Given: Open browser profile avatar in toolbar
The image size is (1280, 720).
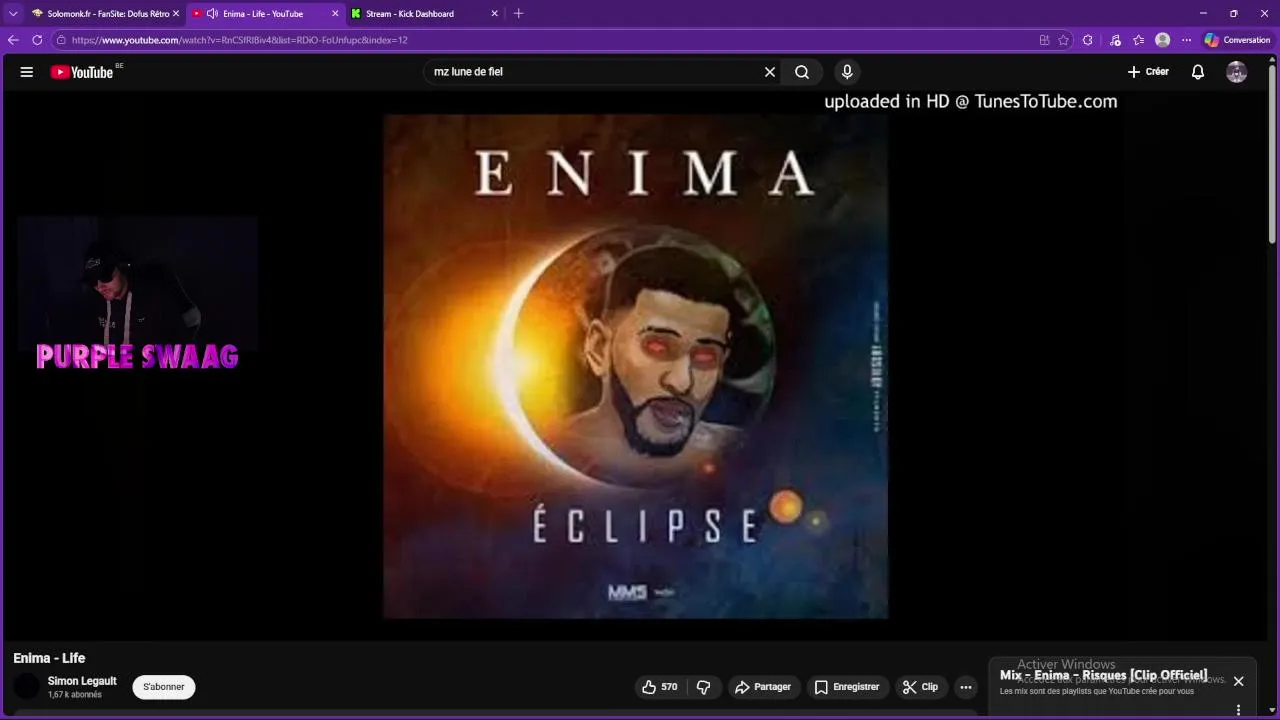Looking at the screenshot, I should [1162, 40].
